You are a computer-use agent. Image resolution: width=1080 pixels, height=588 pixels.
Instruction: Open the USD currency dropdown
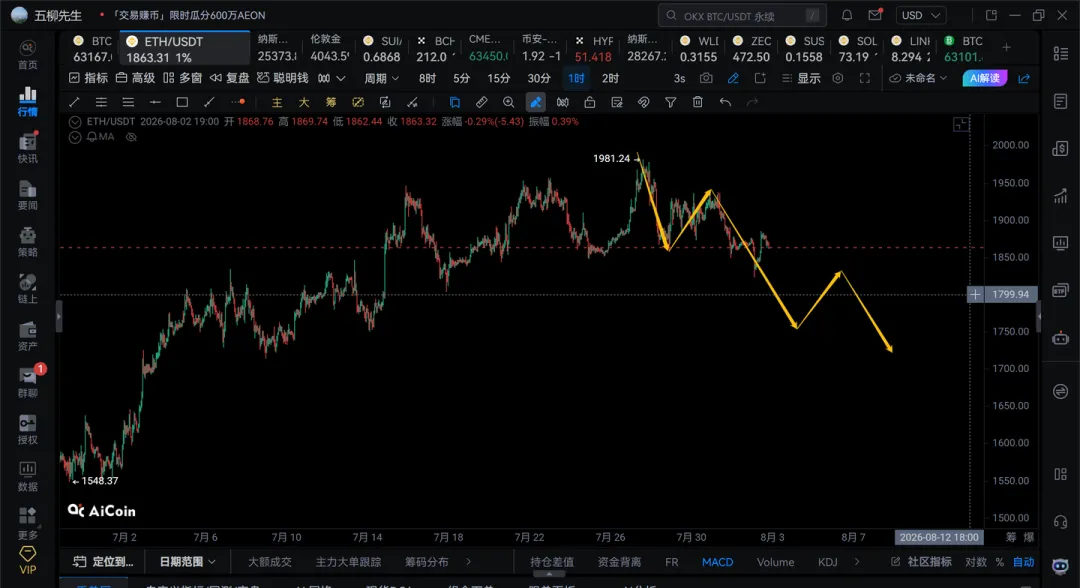pyautogui.click(x=920, y=15)
